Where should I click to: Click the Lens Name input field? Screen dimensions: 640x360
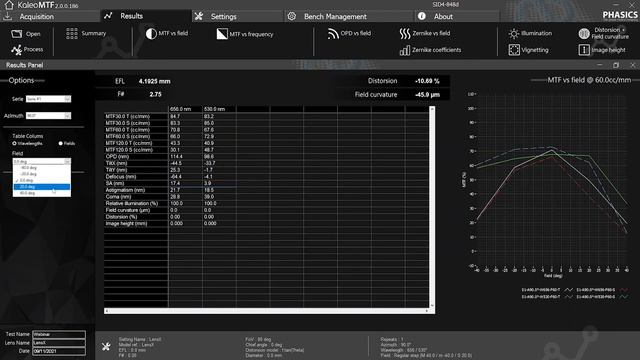[x=59, y=343]
